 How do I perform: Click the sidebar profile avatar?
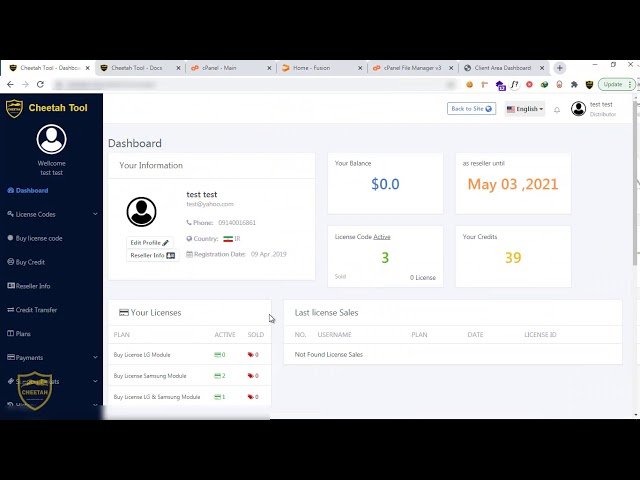coord(51,140)
